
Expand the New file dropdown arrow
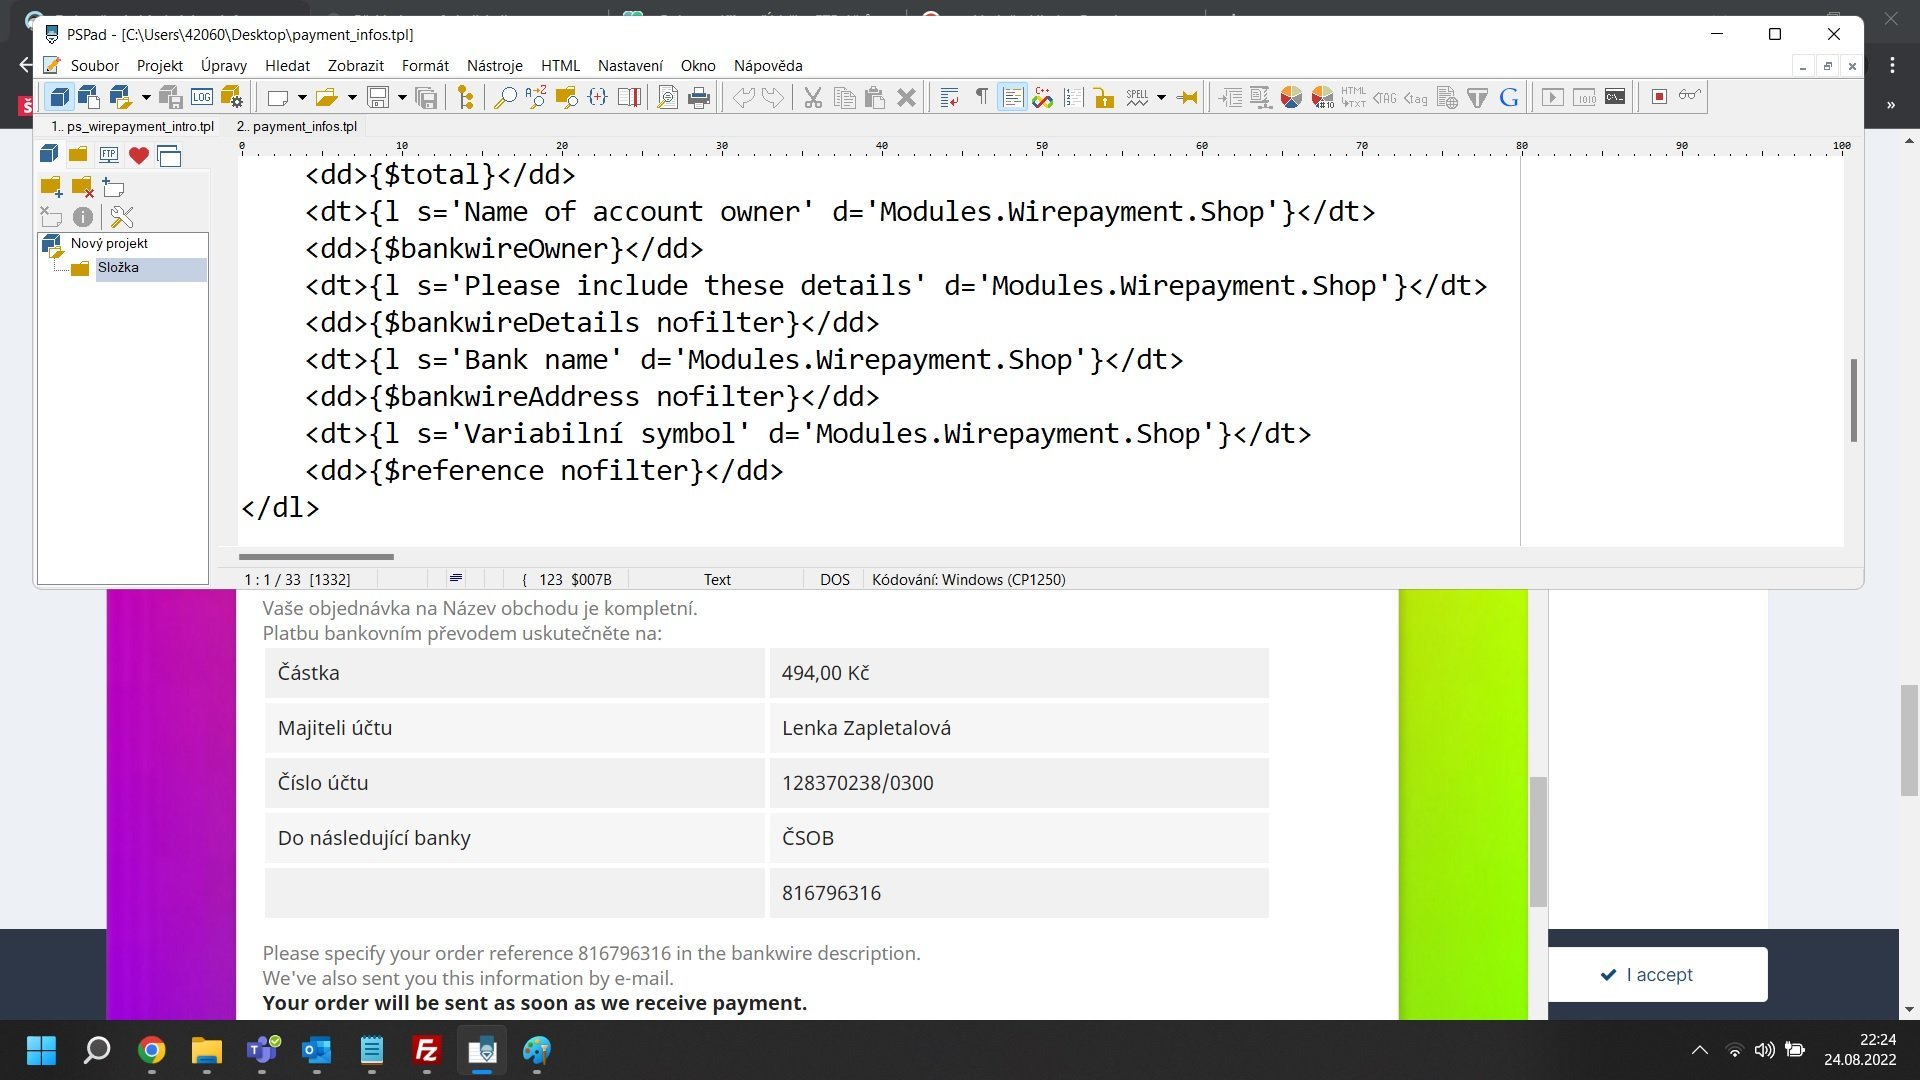click(301, 97)
